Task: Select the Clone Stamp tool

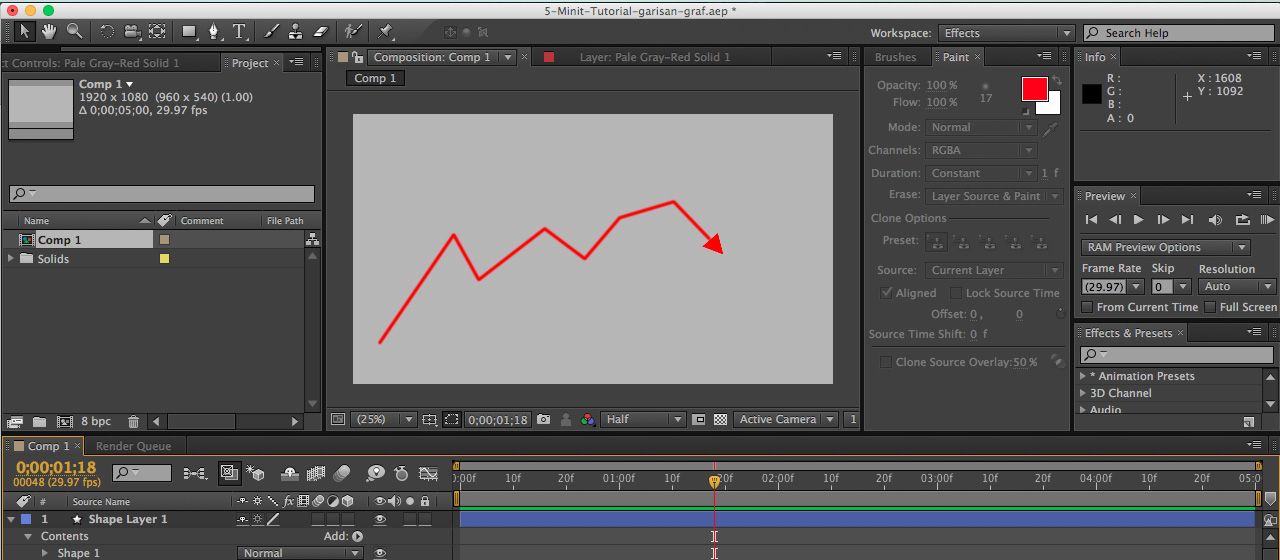Action: click(x=297, y=32)
